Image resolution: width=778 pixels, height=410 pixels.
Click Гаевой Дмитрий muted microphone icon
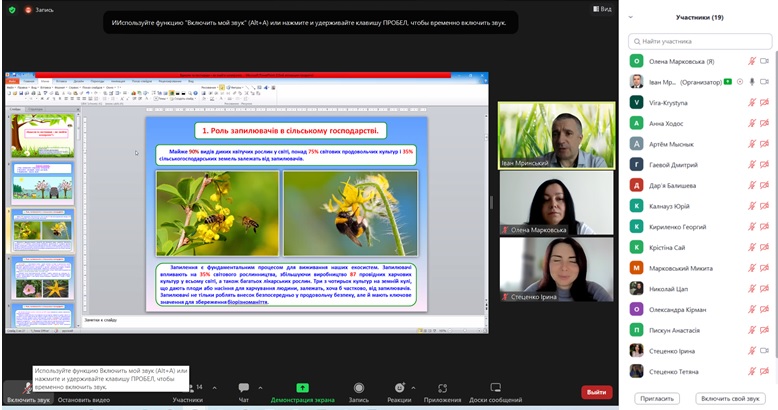point(752,164)
